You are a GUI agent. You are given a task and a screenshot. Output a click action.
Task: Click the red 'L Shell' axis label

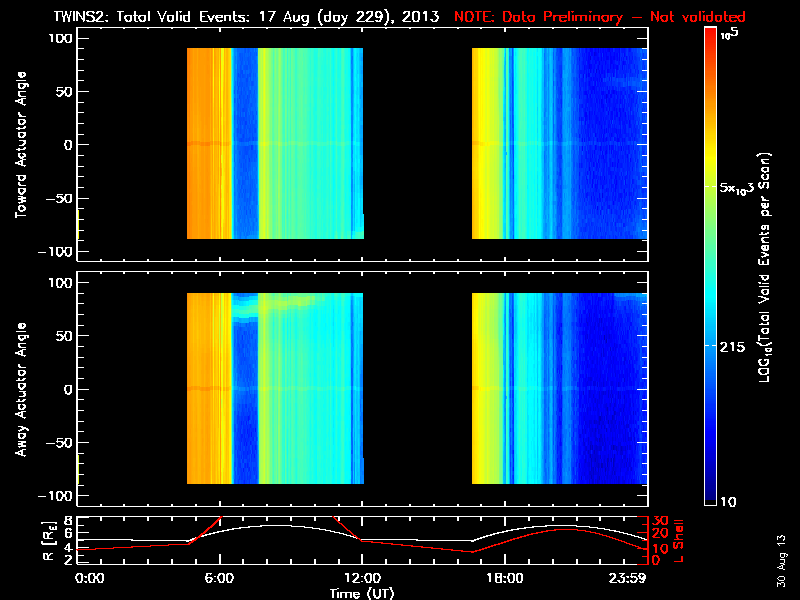(678, 541)
